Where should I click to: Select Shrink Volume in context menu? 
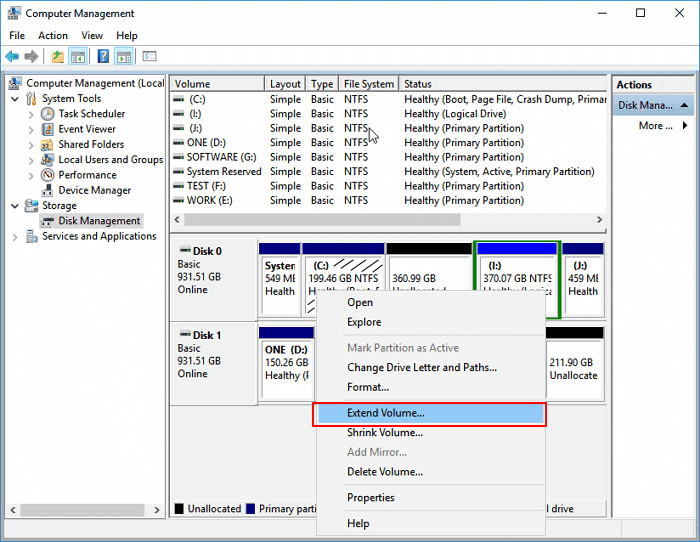385,433
